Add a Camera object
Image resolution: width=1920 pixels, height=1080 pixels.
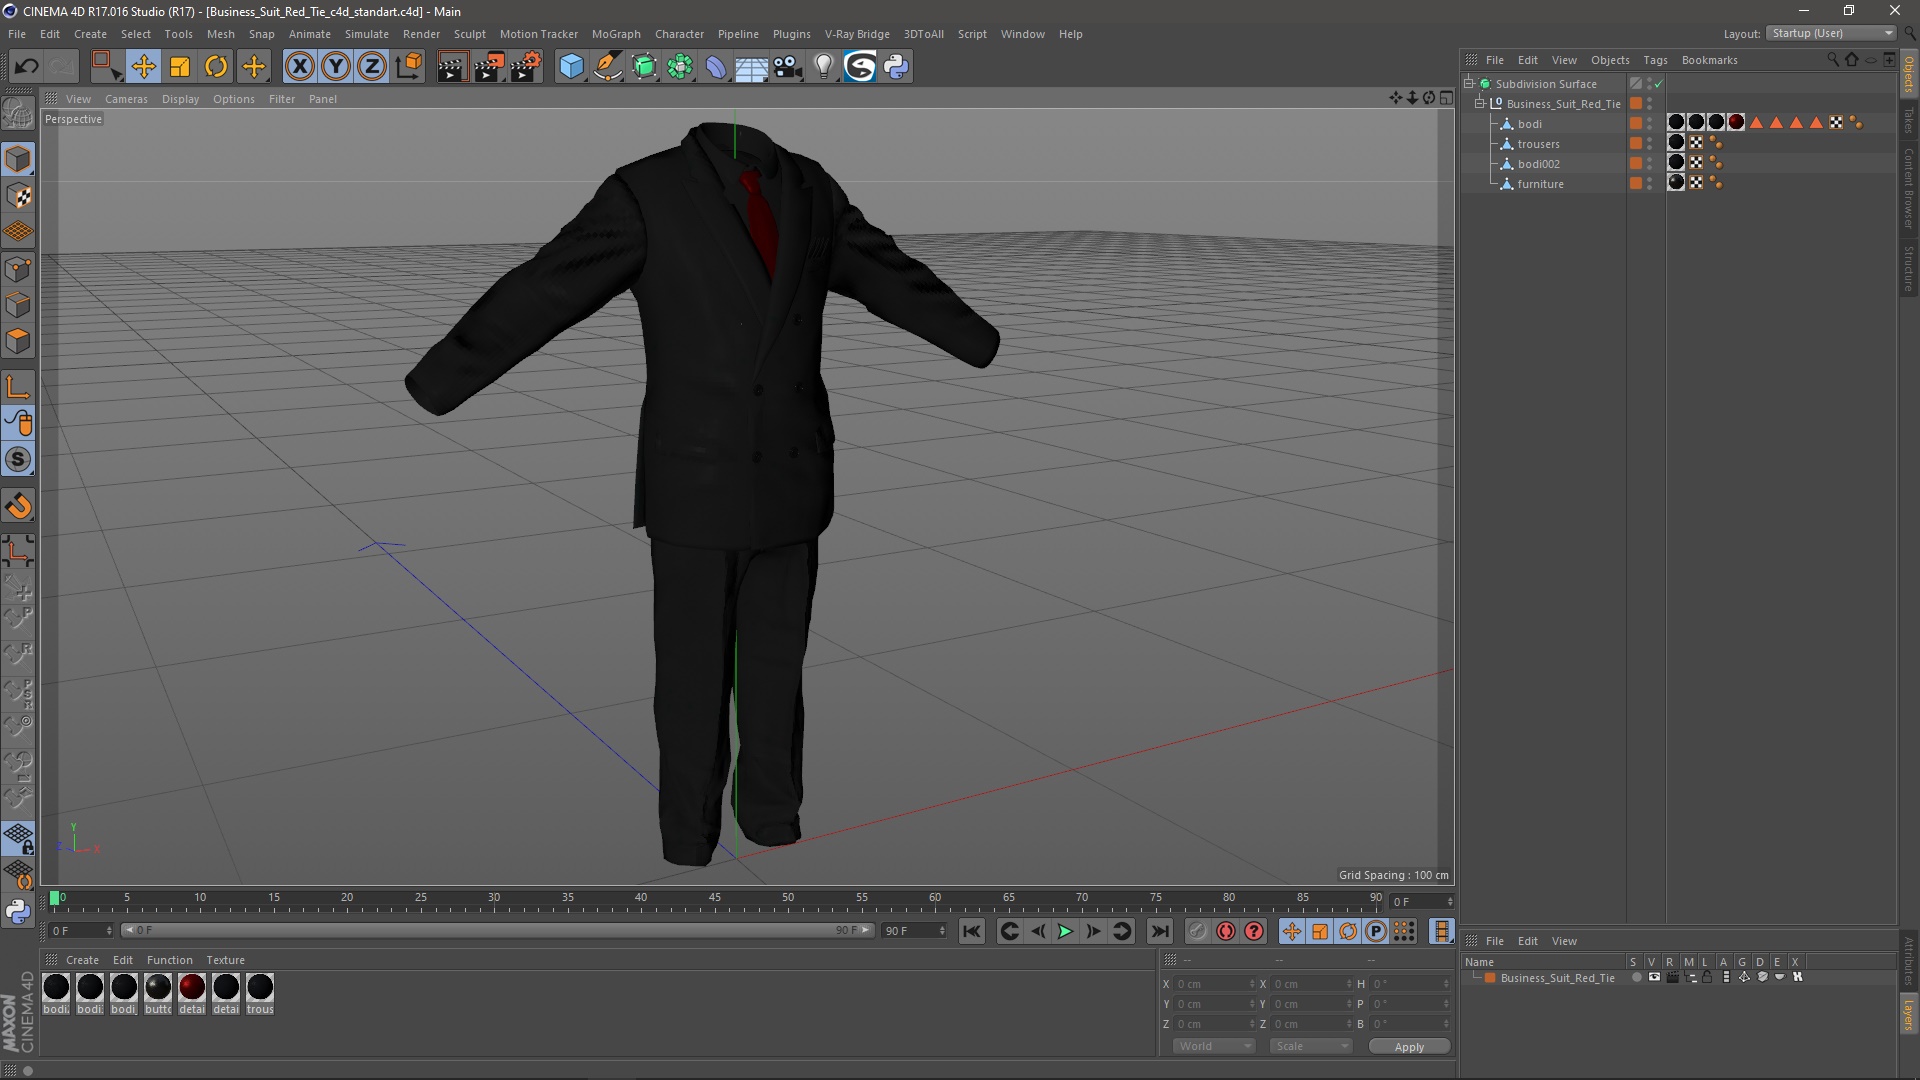(788, 67)
